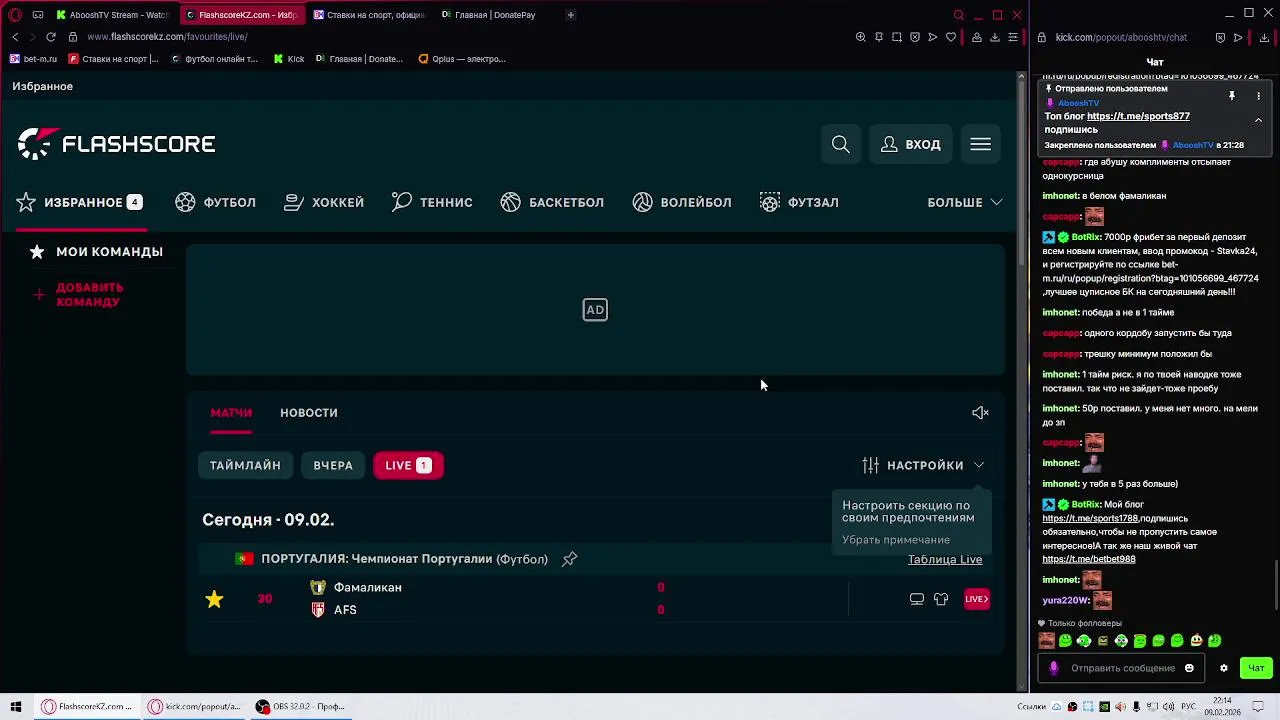Viewport: 1280px width, 720px height.
Task: Expand the Настройки settings dropdown
Action: pyautogui.click(x=923, y=465)
